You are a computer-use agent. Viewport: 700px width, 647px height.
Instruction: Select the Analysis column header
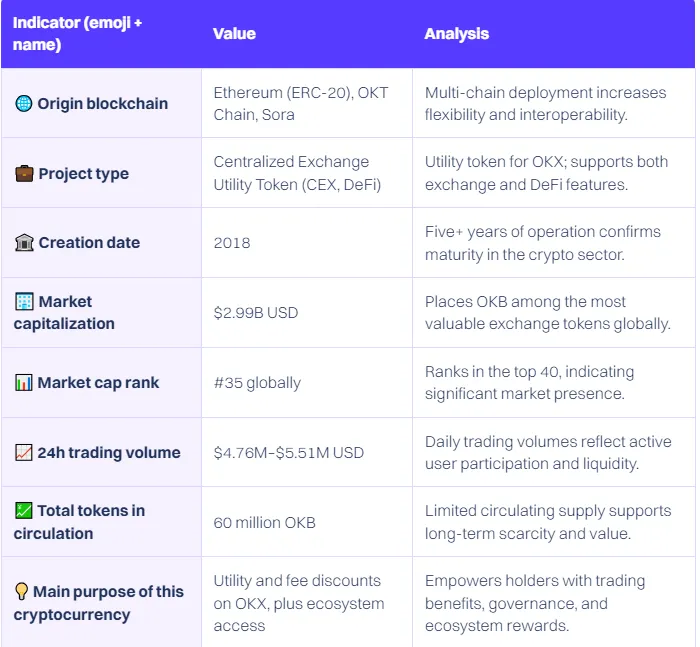[457, 34]
